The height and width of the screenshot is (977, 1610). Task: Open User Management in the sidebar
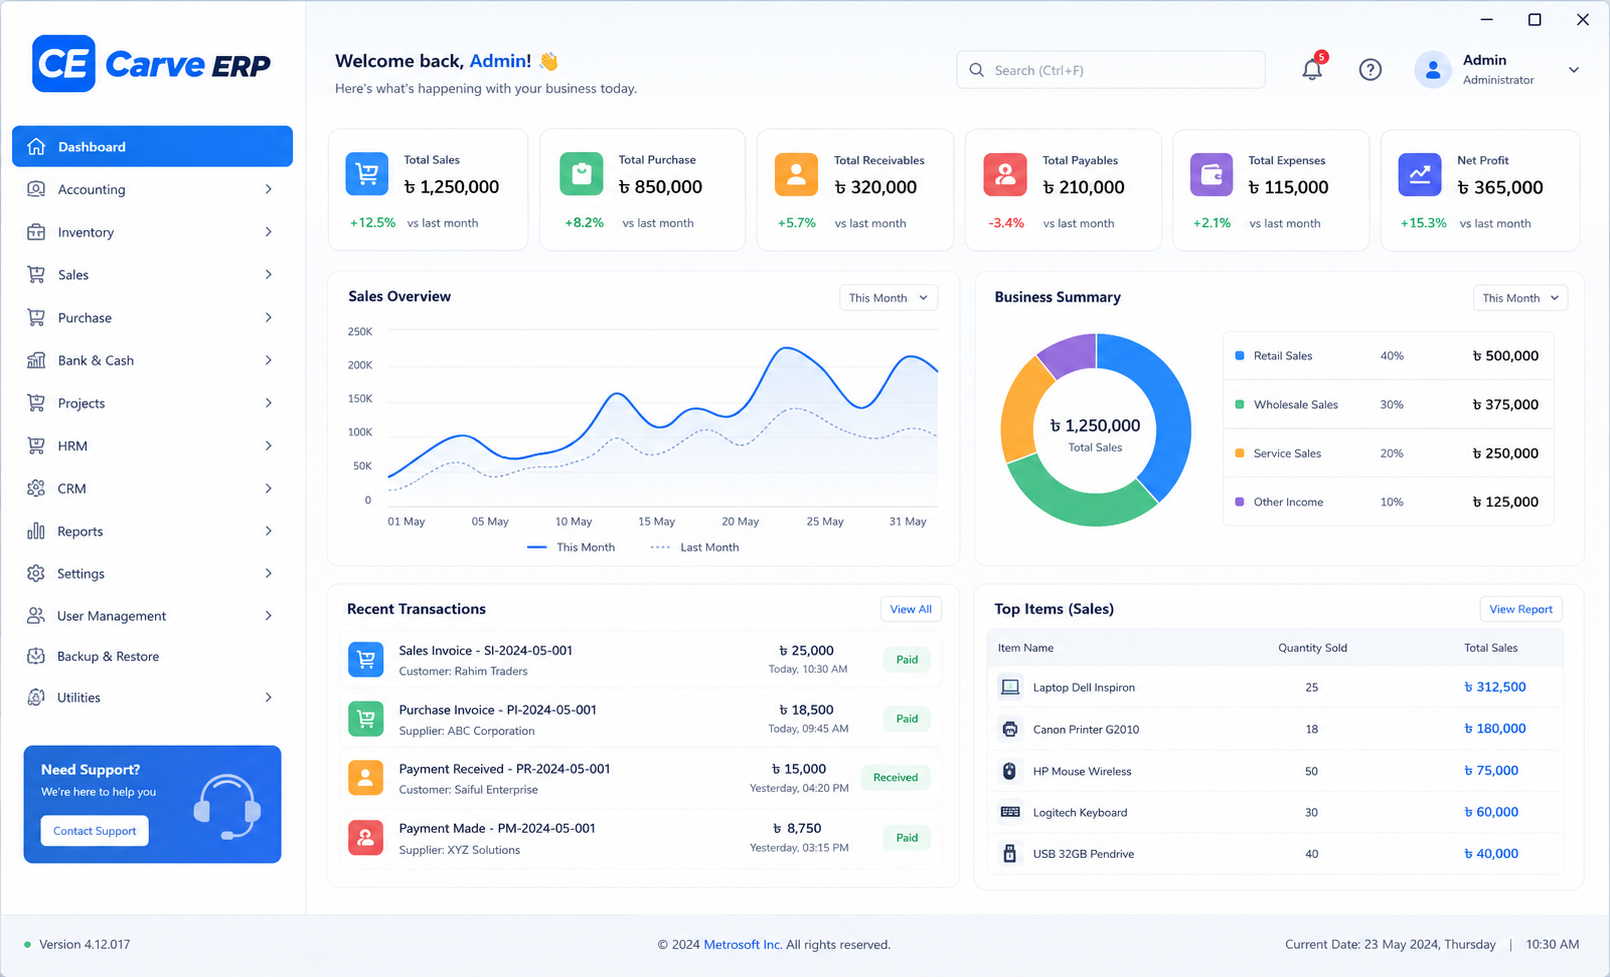pyautogui.click(x=152, y=616)
